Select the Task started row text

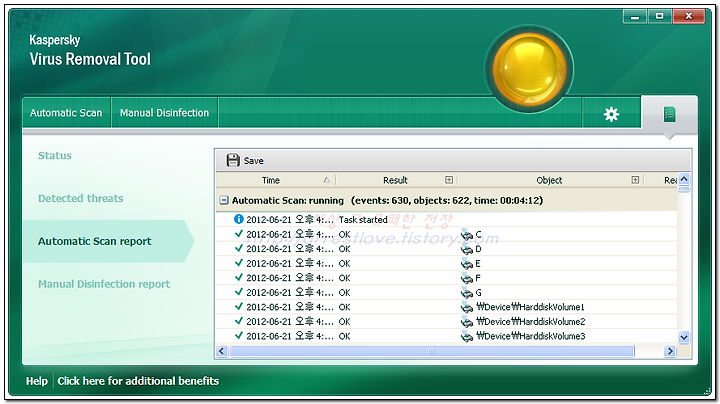click(x=363, y=220)
